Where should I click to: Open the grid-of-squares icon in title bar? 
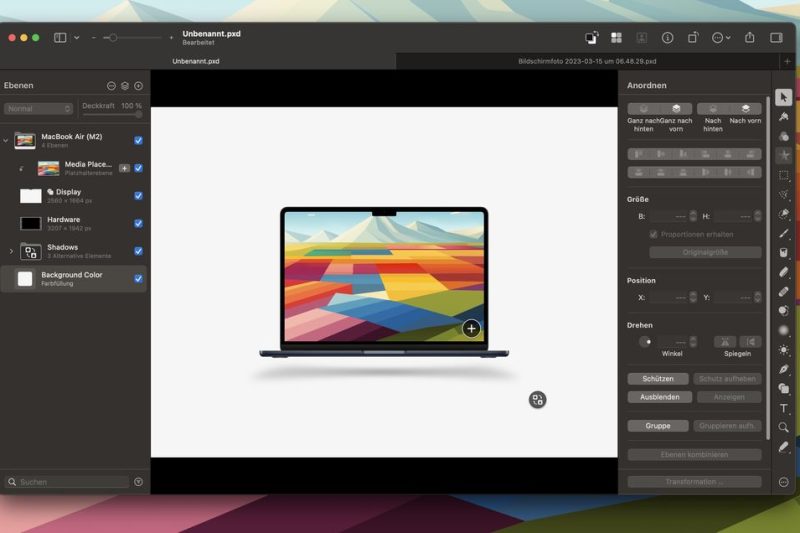[x=616, y=38]
